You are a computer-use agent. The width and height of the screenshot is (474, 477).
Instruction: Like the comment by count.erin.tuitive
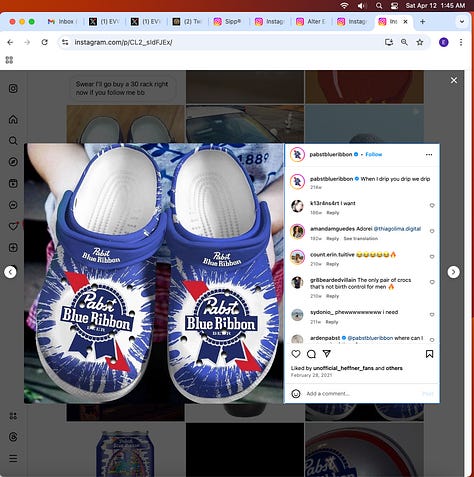(432, 257)
